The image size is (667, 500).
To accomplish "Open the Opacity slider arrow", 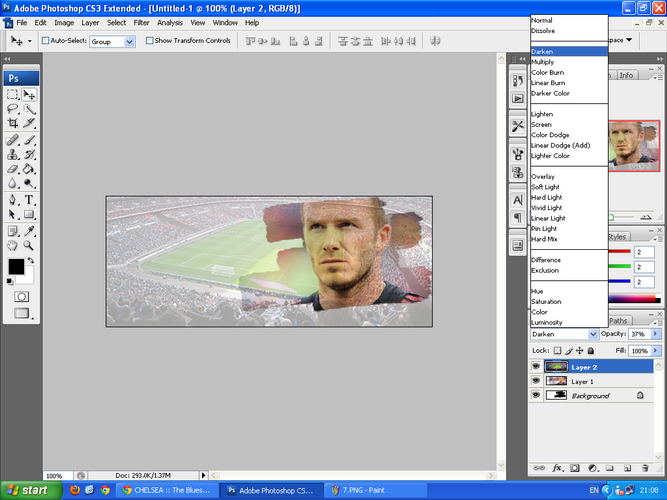I will 657,334.
